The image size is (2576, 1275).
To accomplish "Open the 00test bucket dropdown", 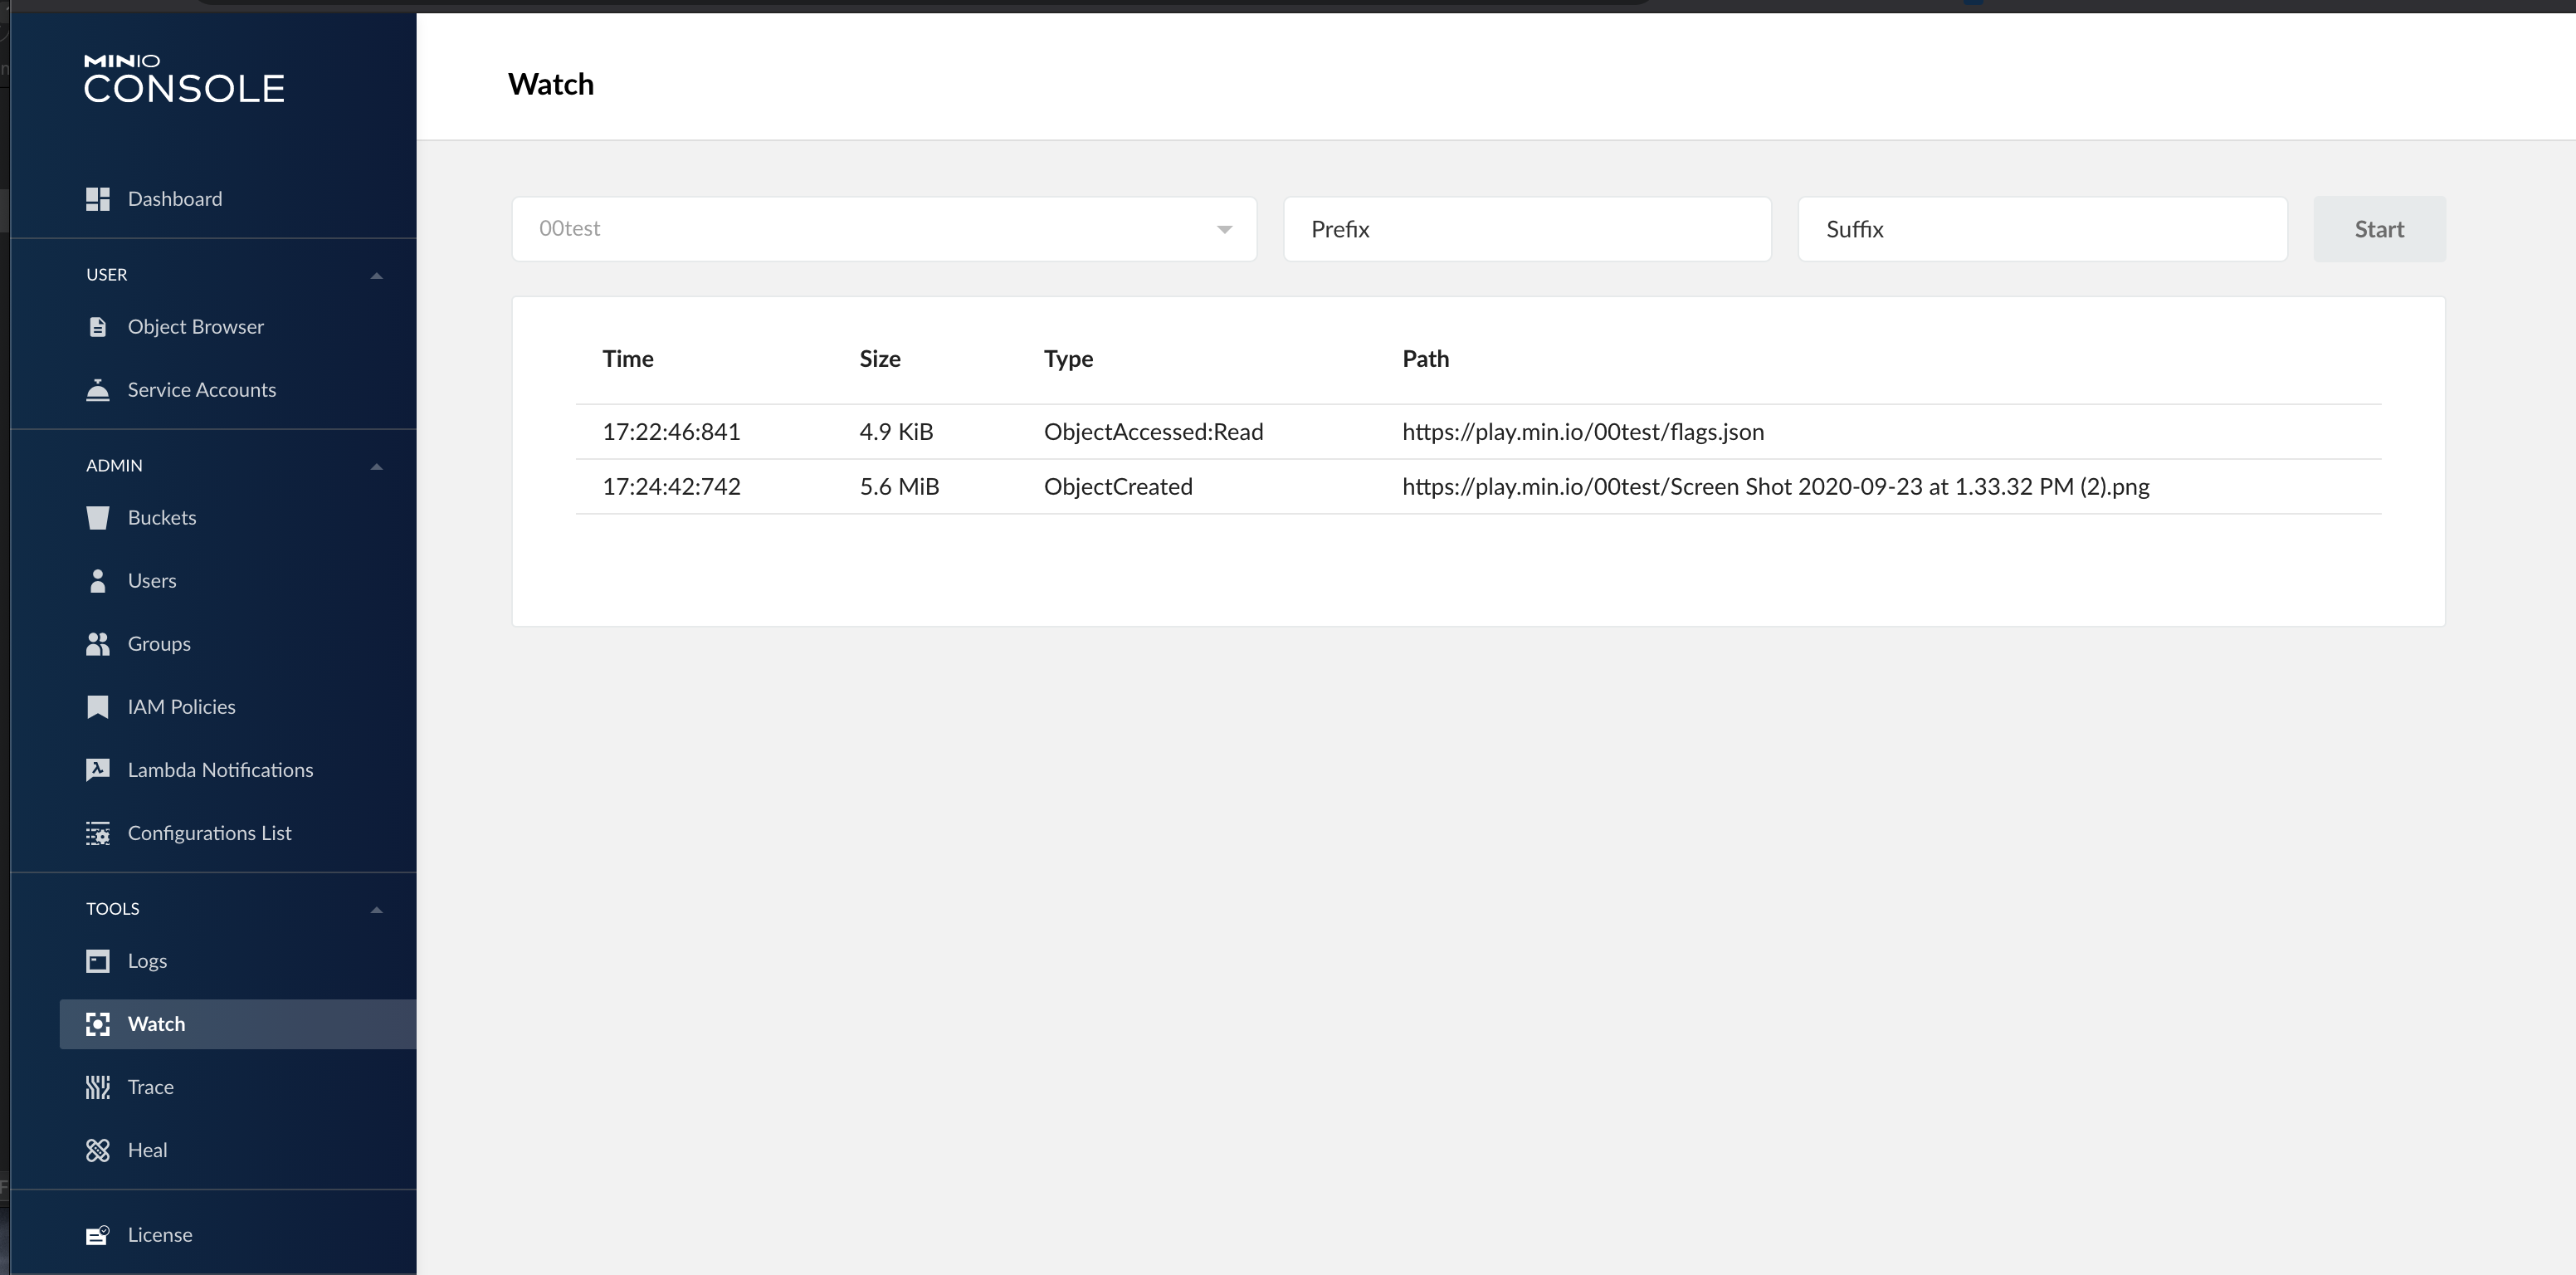I will (884, 229).
